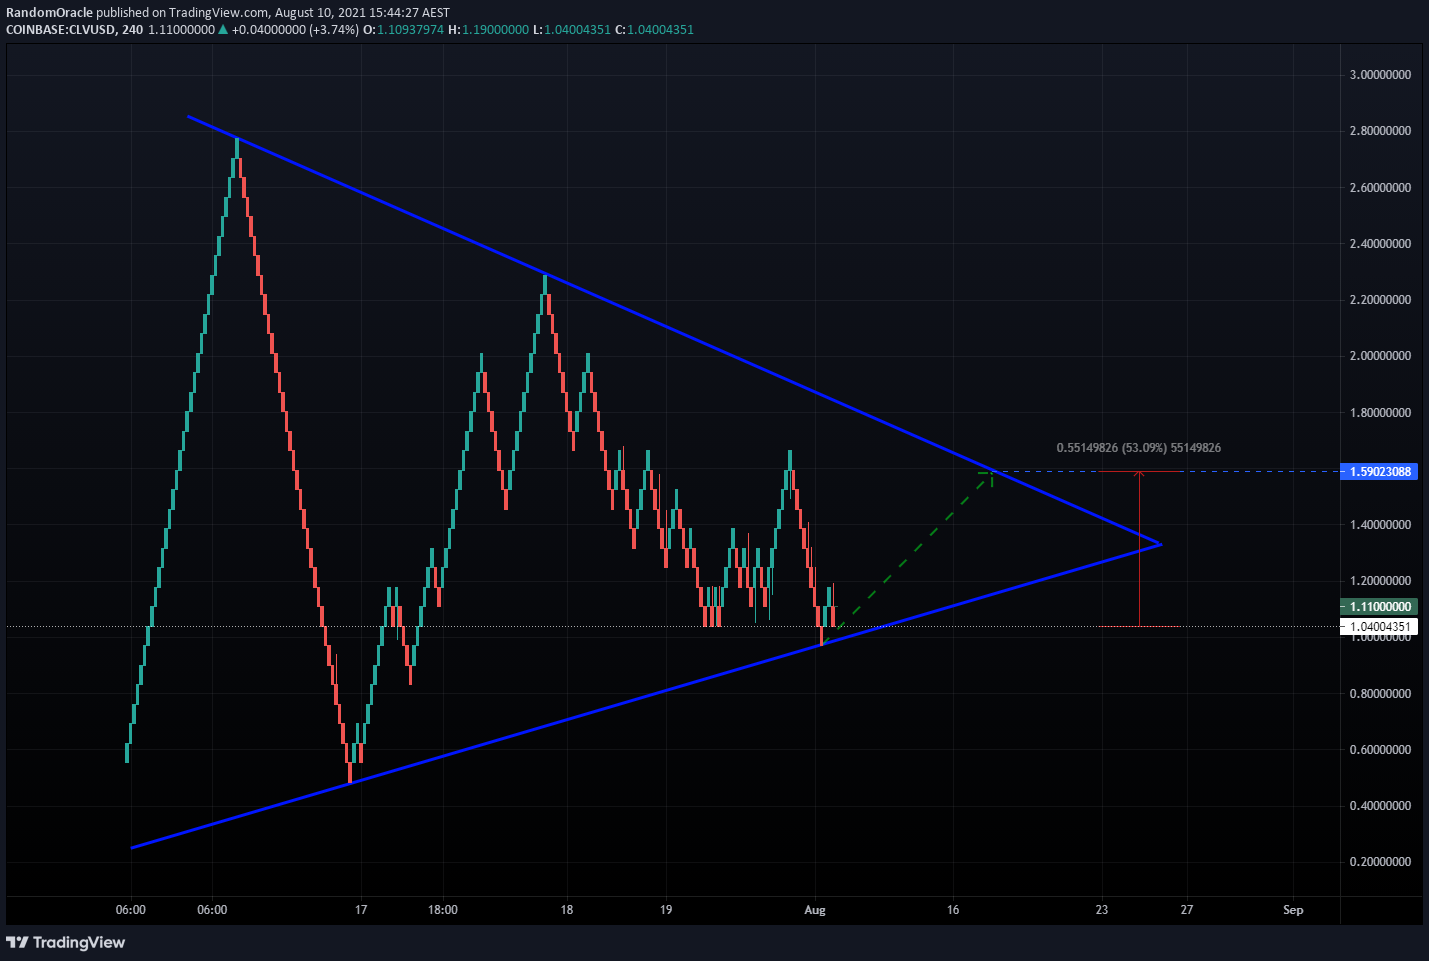Click the 0.55149826 (53.09%) measurement label
Image resolution: width=1429 pixels, height=961 pixels.
click(x=1138, y=448)
